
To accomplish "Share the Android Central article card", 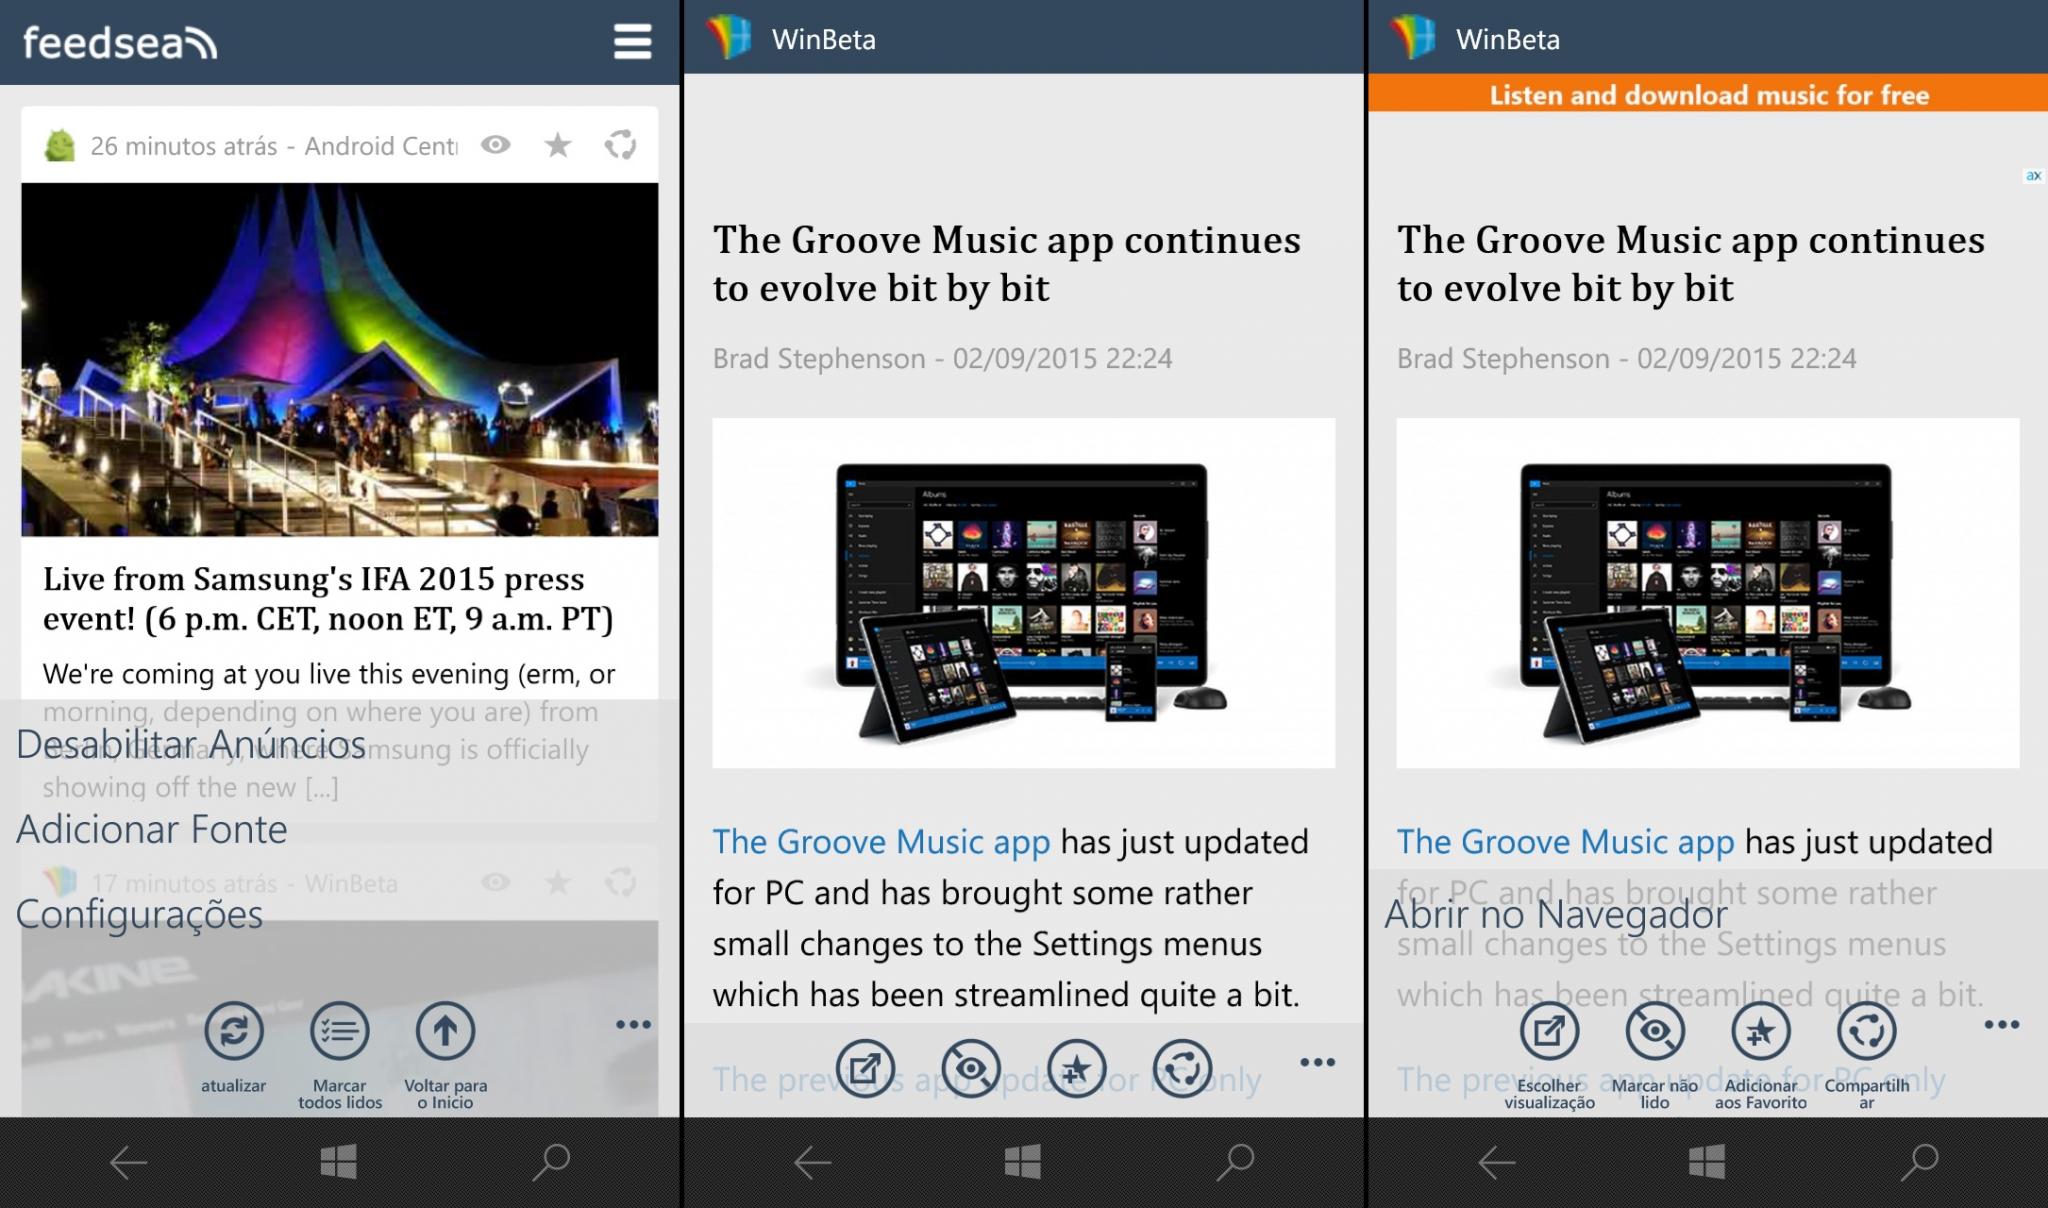I will [620, 145].
